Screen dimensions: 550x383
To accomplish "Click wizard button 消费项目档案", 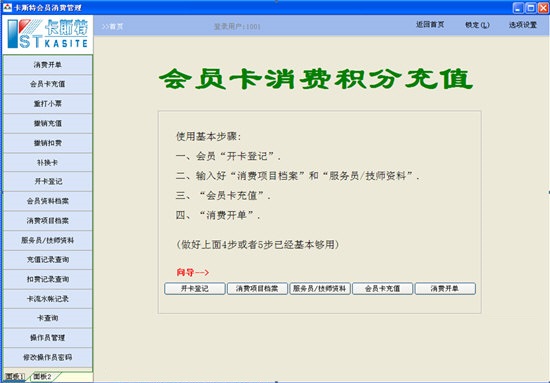I will tap(257, 289).
